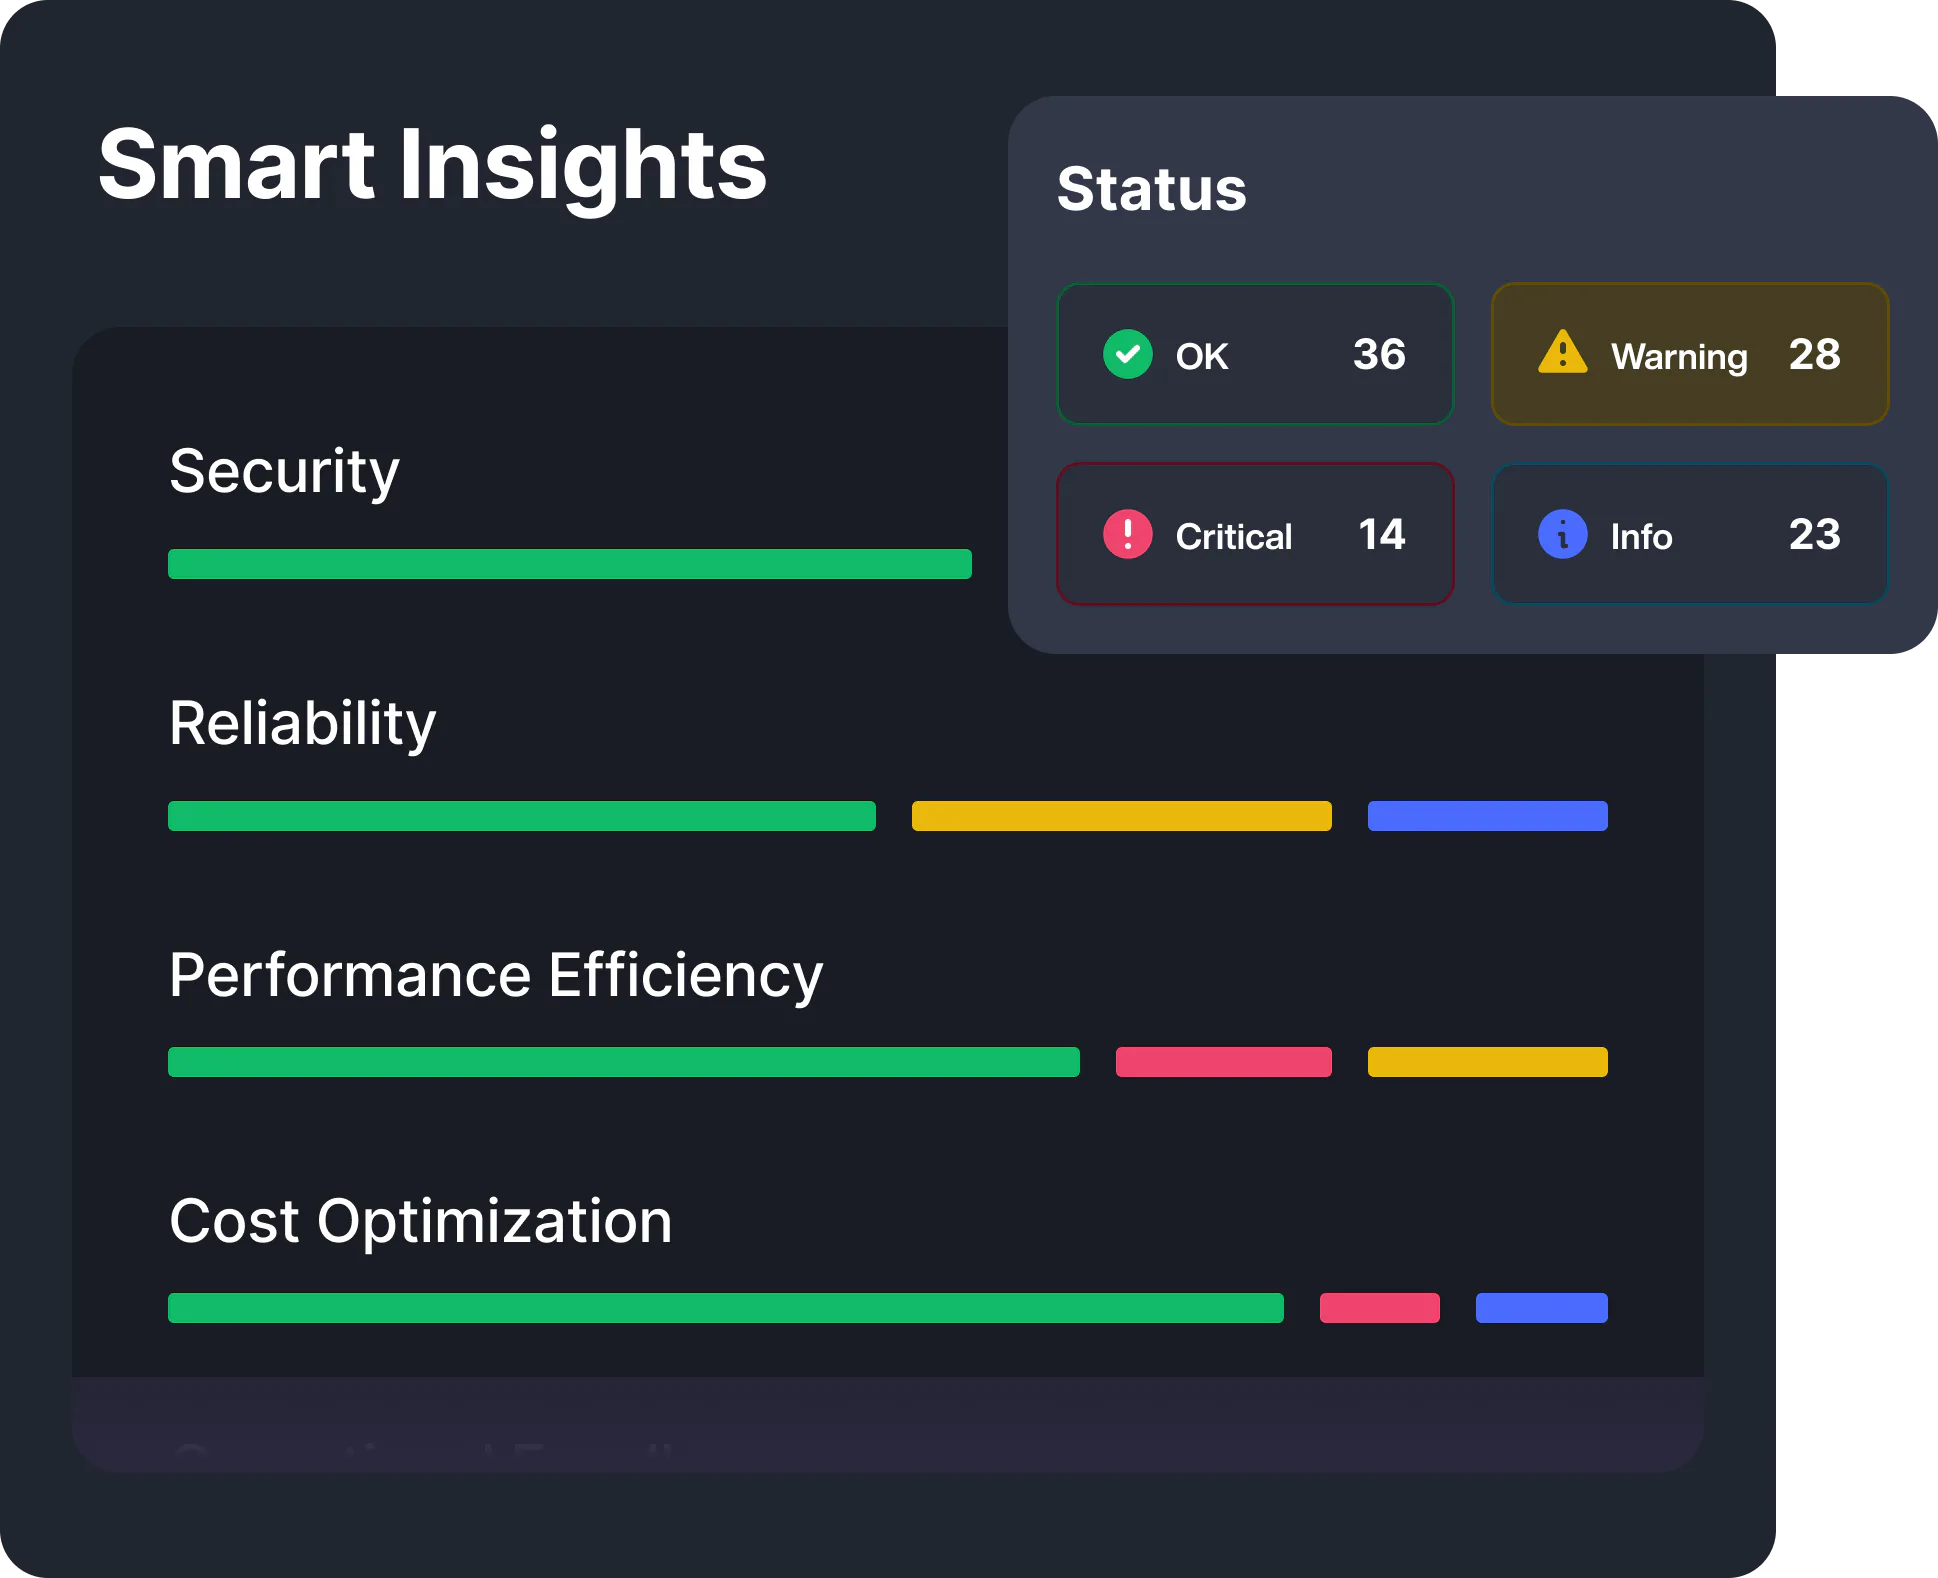Click the yellow Warning triangle icon

[1562, 352]
